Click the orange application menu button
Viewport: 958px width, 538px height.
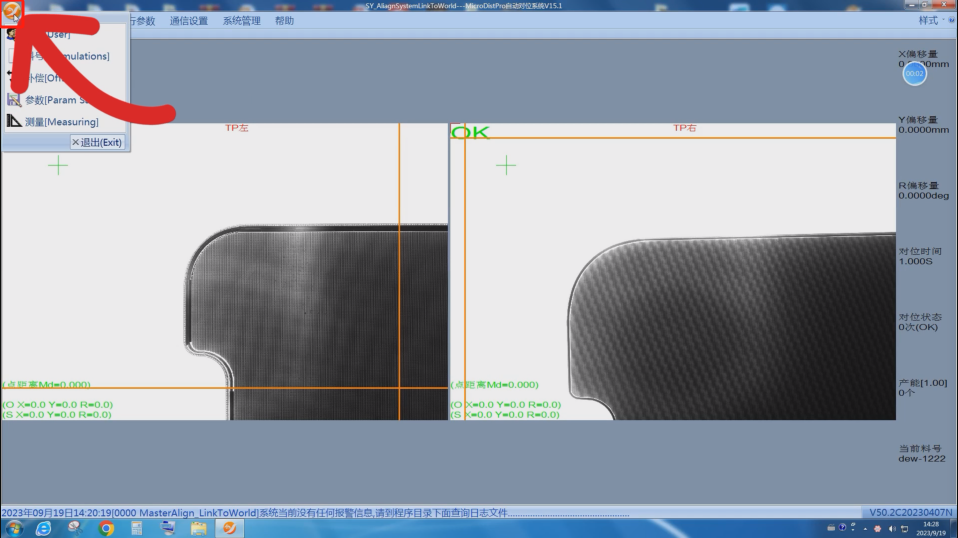click(12, 12)
